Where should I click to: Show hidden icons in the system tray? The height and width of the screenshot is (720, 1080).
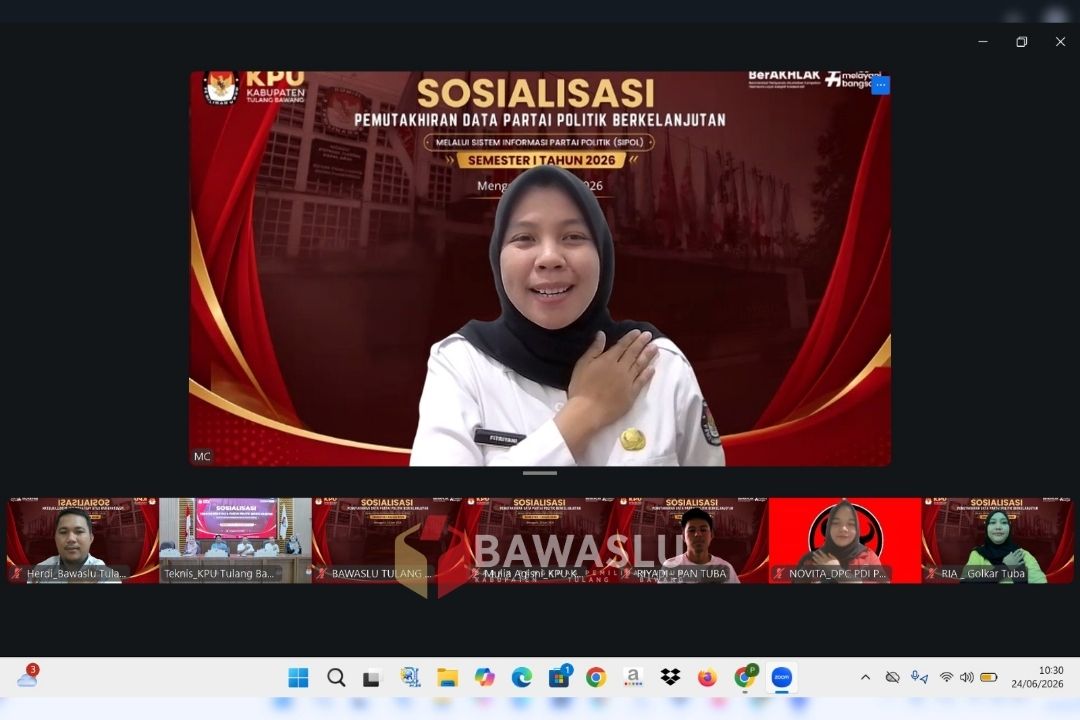click(x=865, y=677)
